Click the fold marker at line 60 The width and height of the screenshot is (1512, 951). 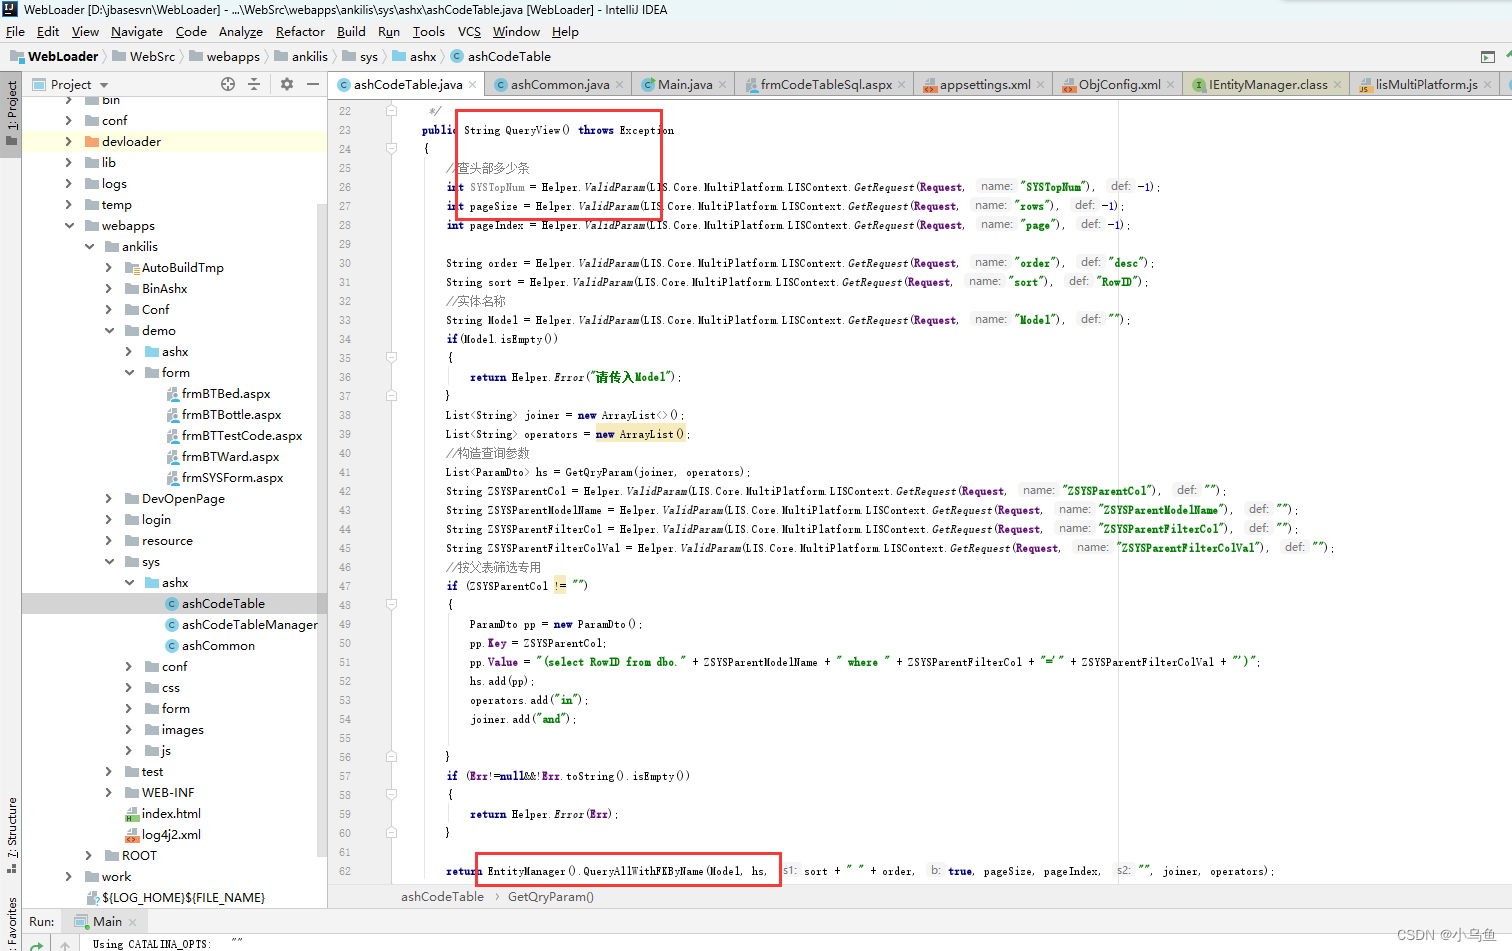tap(391, 832)
